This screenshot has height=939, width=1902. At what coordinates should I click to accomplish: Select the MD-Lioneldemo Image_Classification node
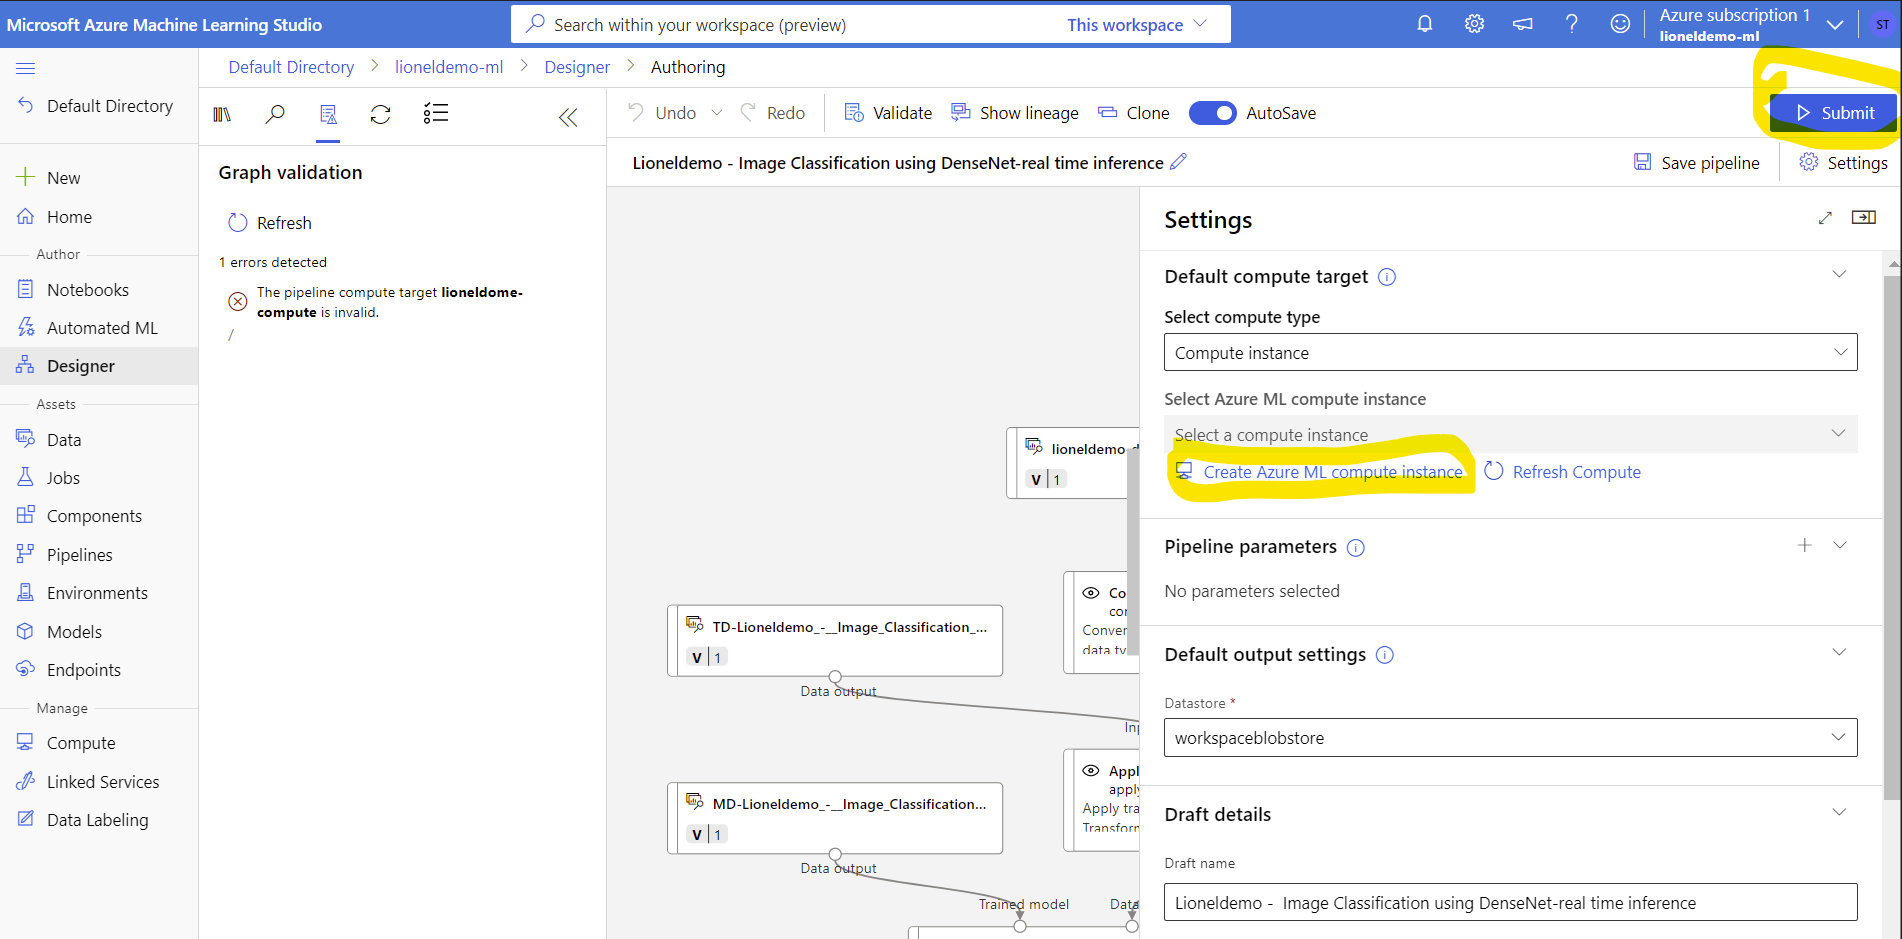click(835, 818)
